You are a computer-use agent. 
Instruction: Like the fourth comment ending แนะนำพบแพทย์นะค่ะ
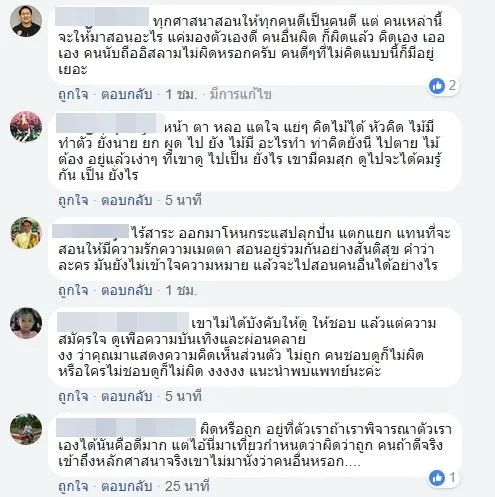[x=73, y=396]
